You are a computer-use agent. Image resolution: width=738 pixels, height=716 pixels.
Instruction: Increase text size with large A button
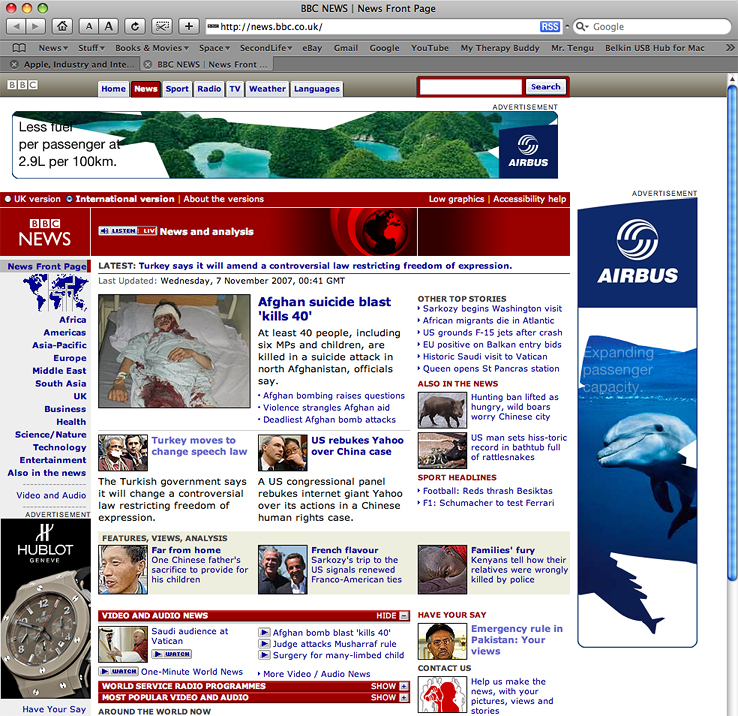pyautogui.click(x=109, y=26)
